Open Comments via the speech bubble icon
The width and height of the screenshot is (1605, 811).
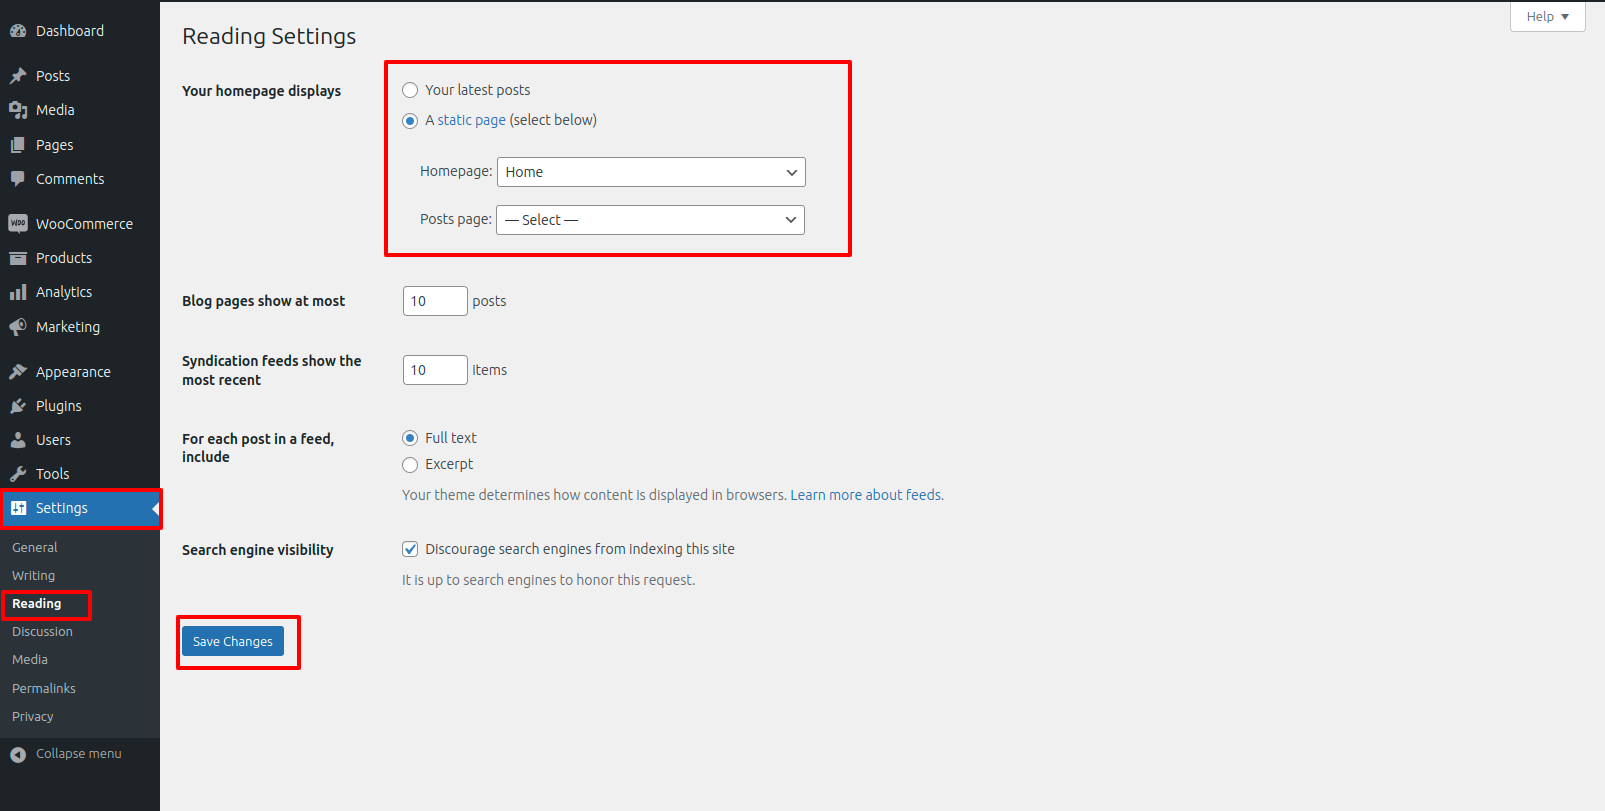[18, 179]
